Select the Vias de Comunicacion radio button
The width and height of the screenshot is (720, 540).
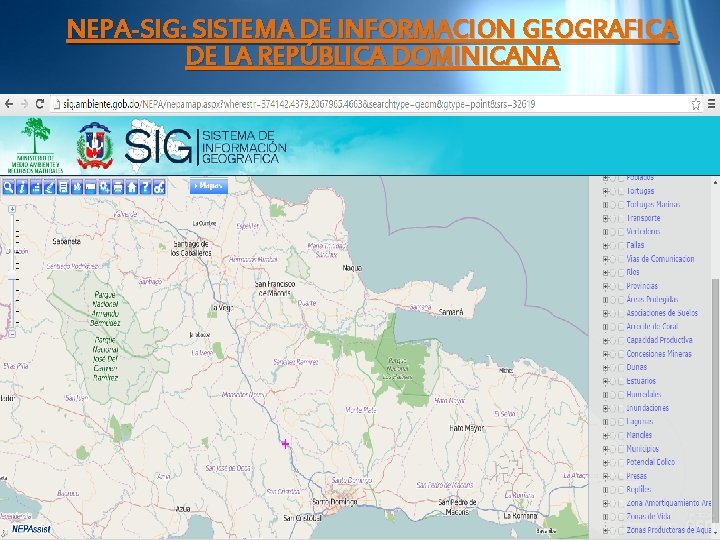[613, 259]
